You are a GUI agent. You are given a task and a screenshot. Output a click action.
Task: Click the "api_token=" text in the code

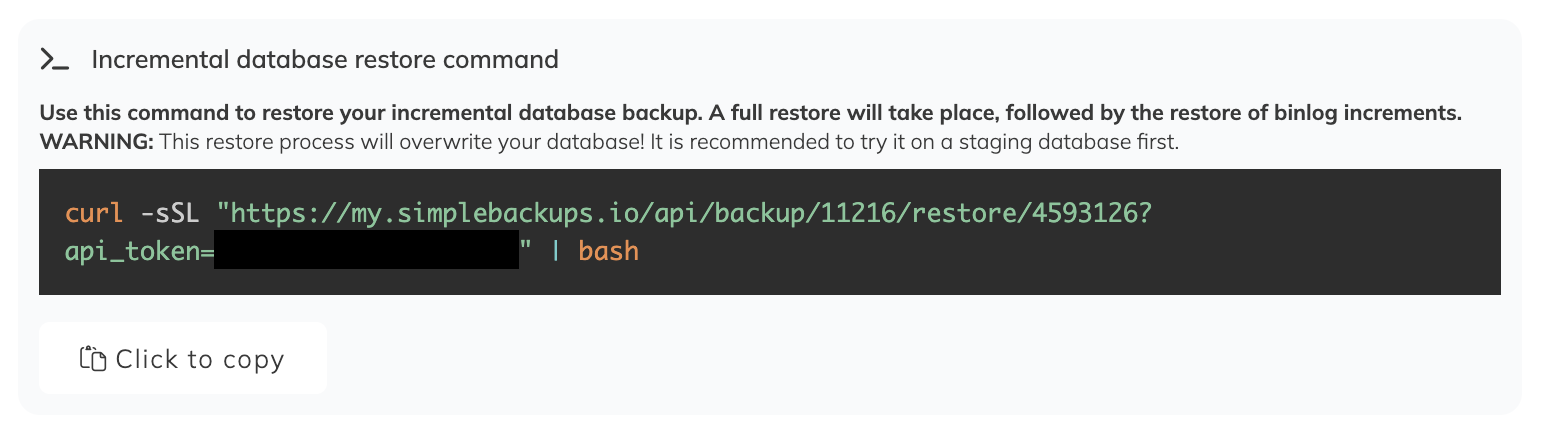pos(139,250)
